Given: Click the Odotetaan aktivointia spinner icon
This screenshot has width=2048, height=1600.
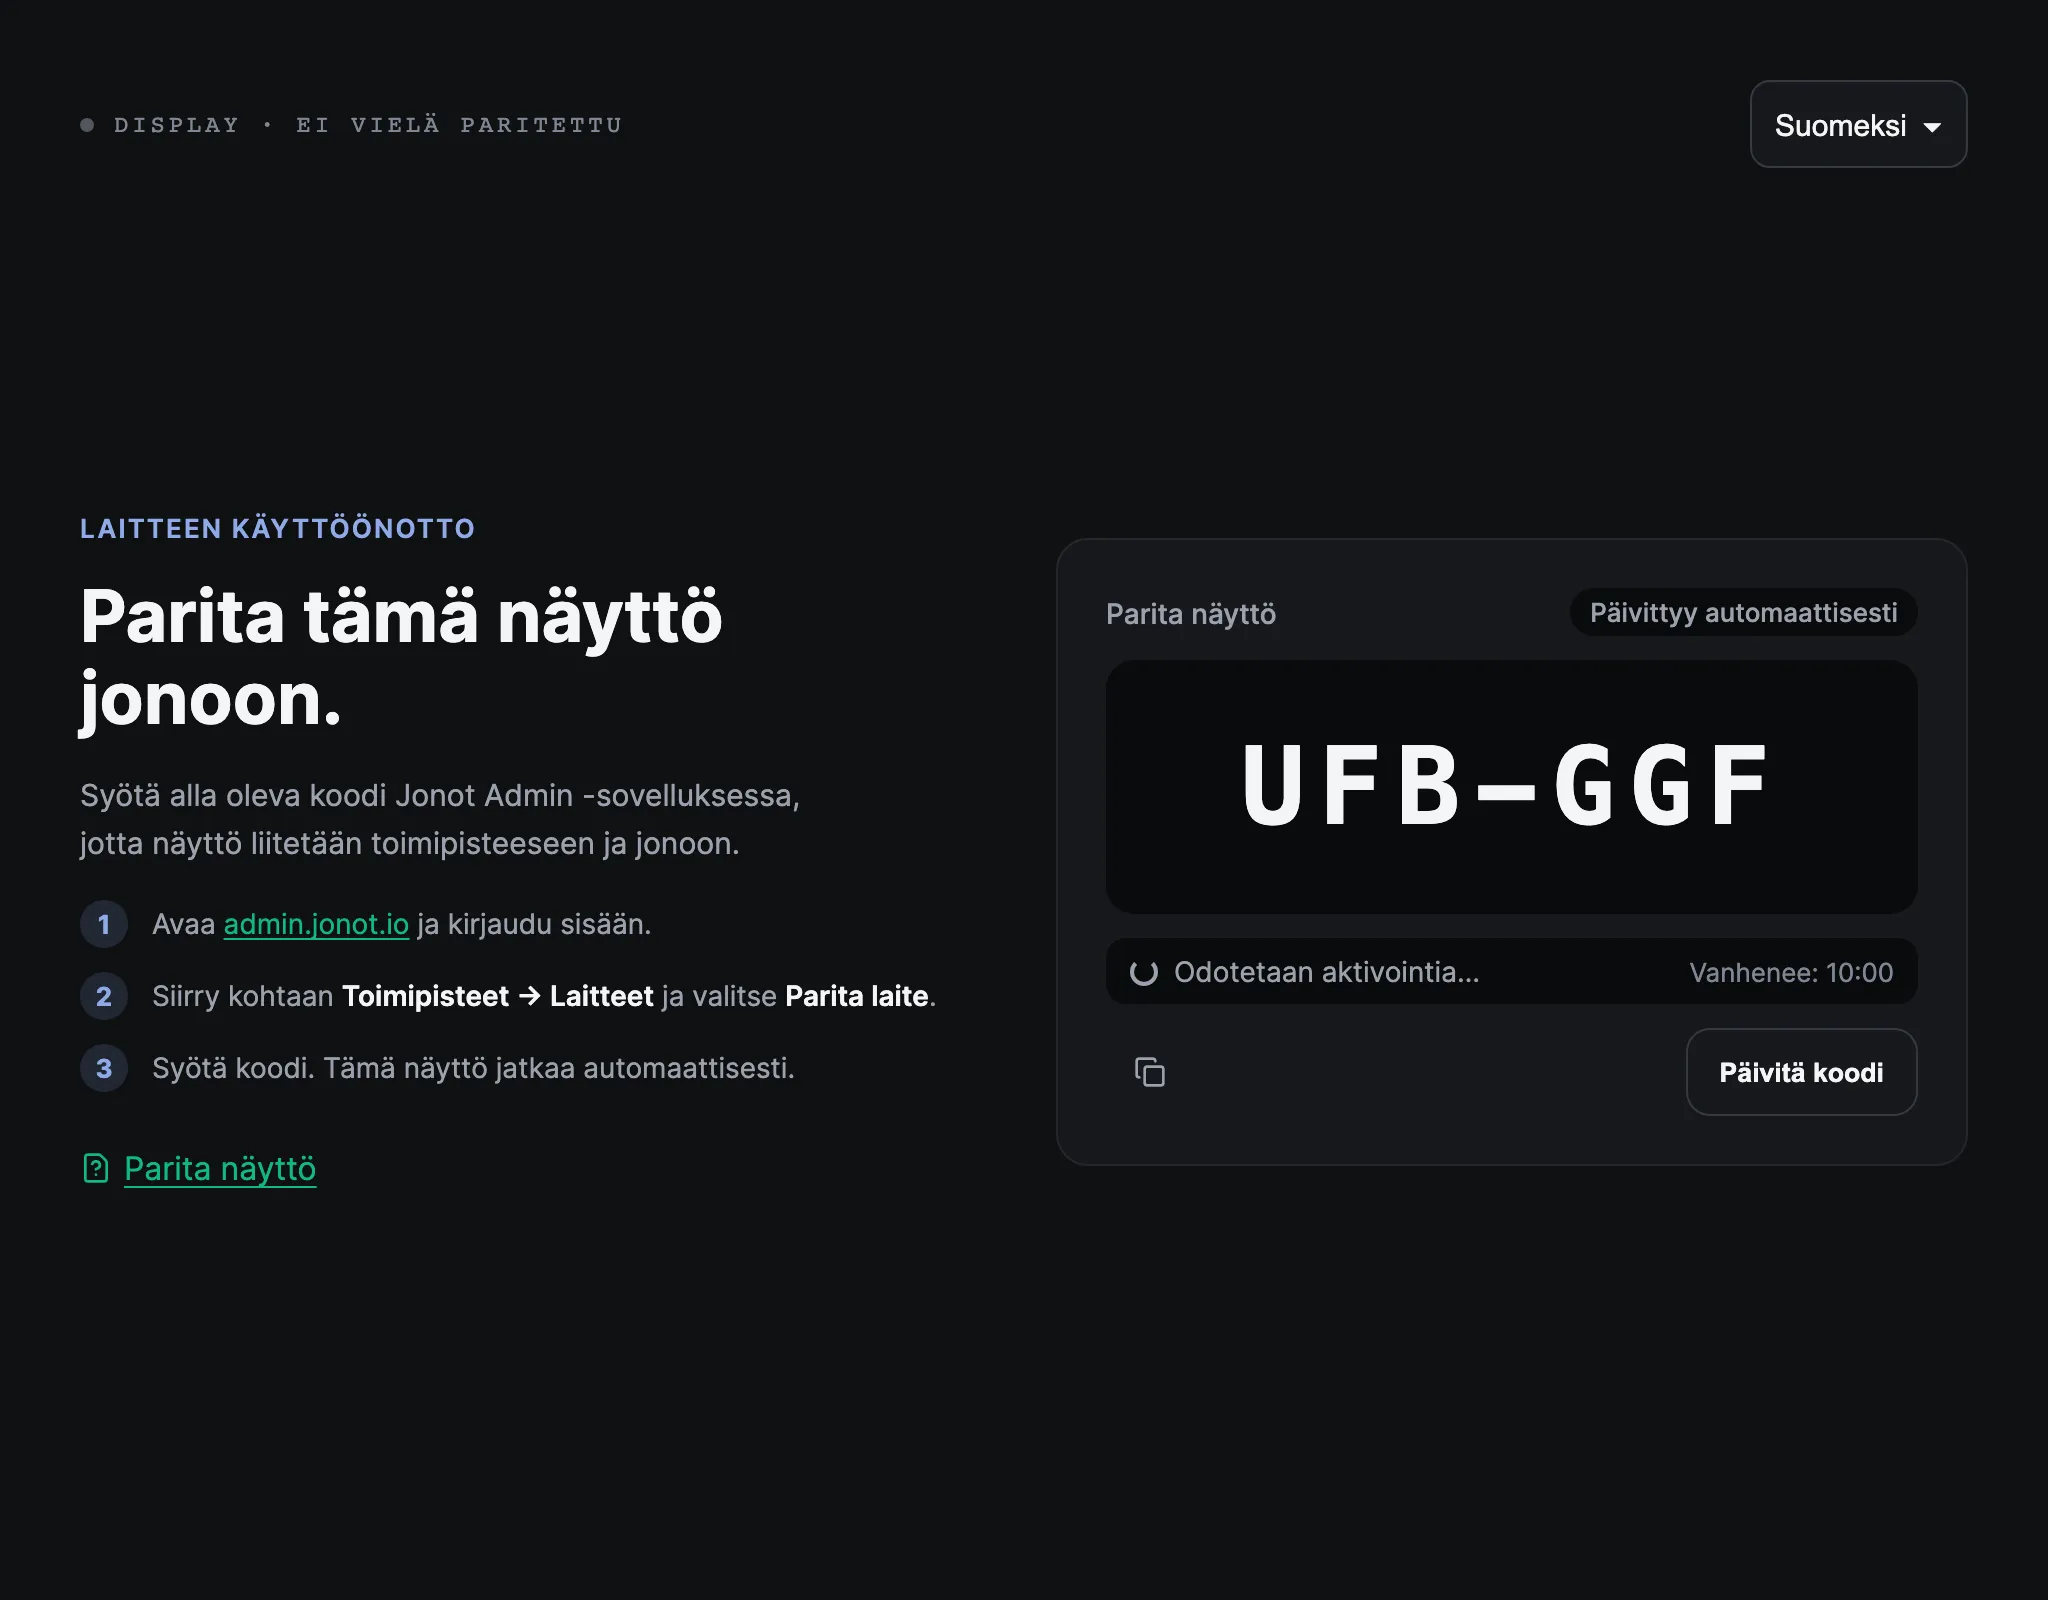Looking at the screenshot, I should pos(1144,972).
